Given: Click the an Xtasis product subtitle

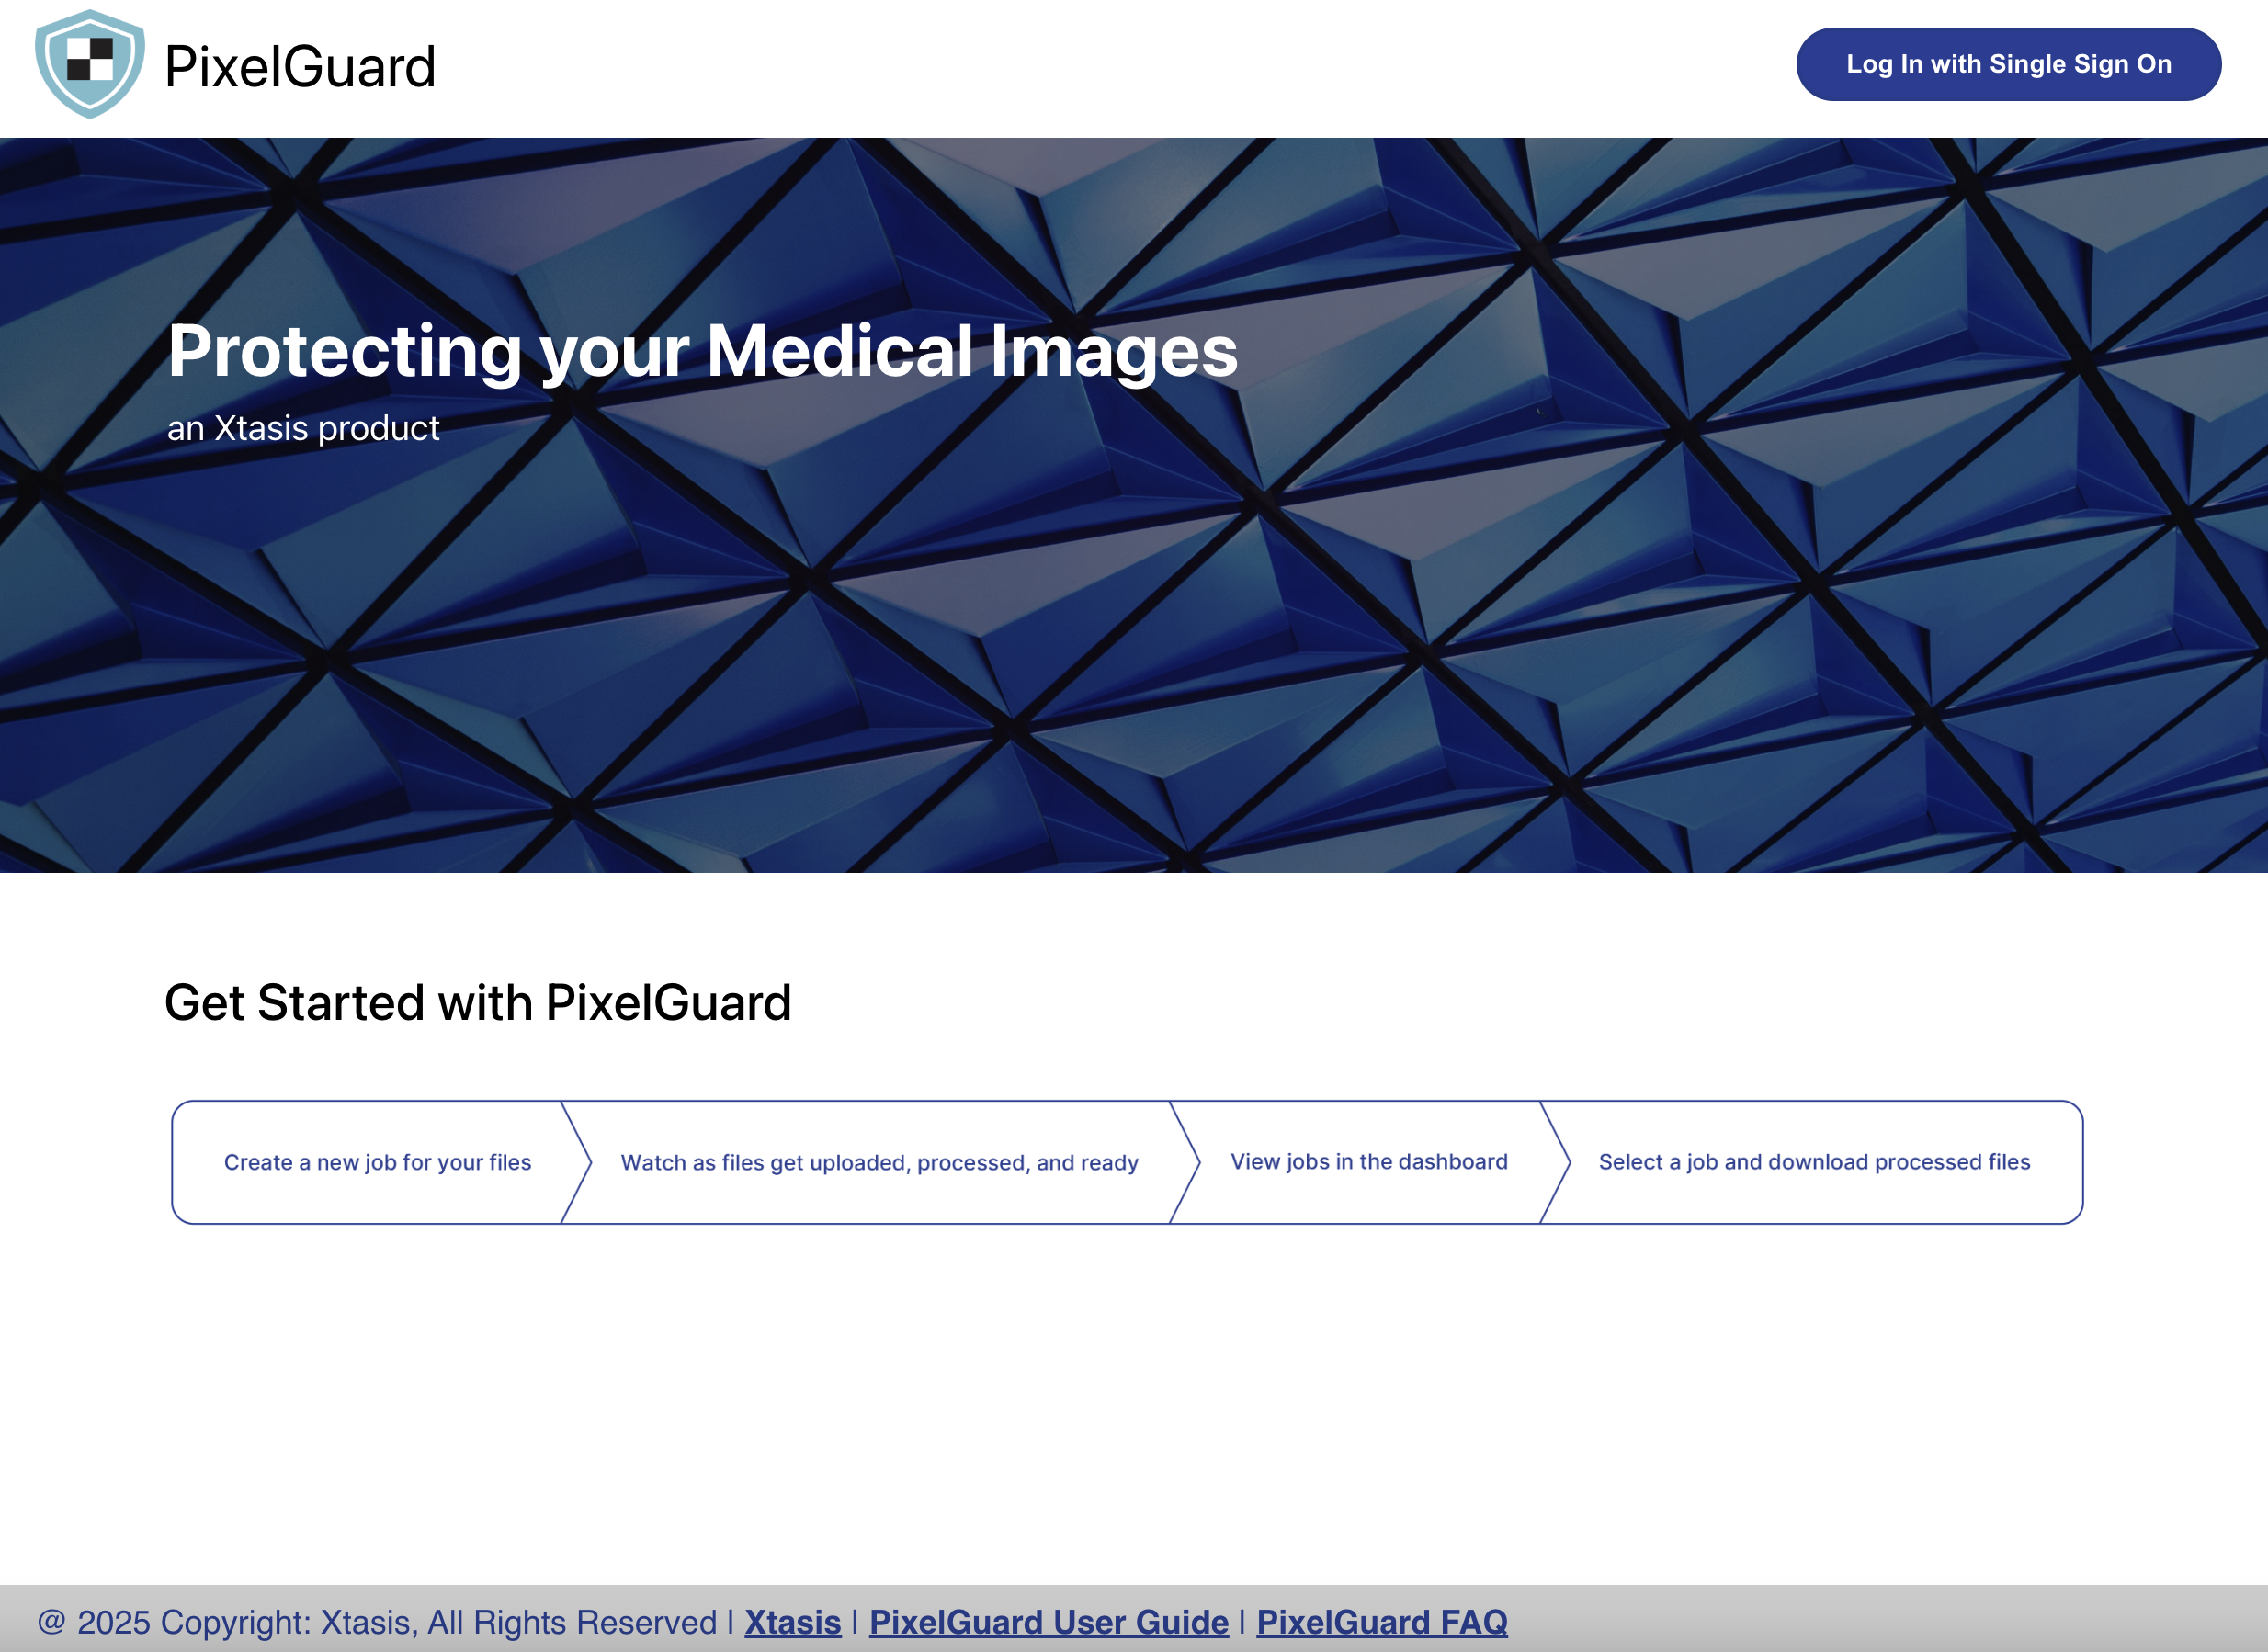Looking at the screenshot, I should pos(303,428).
